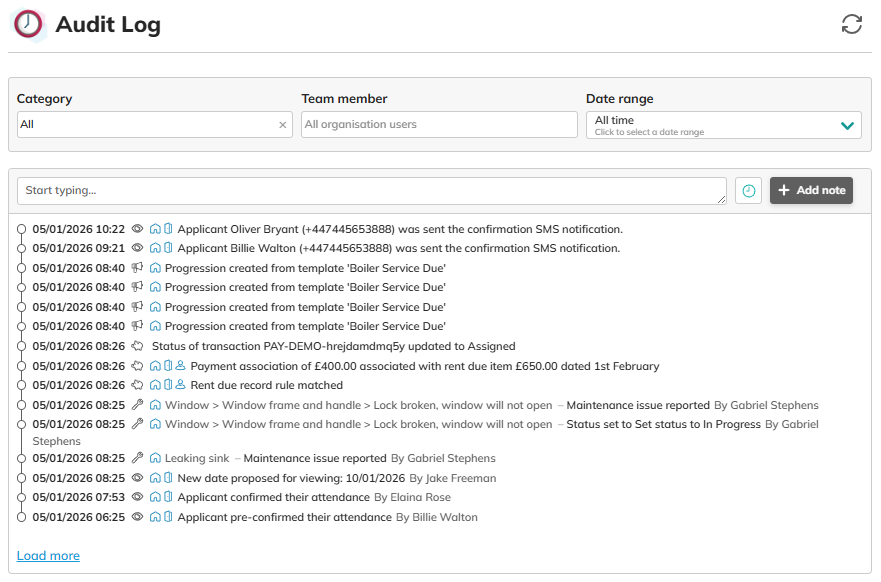Click the Load more link
Screen dimensions: 881x582
48,556
